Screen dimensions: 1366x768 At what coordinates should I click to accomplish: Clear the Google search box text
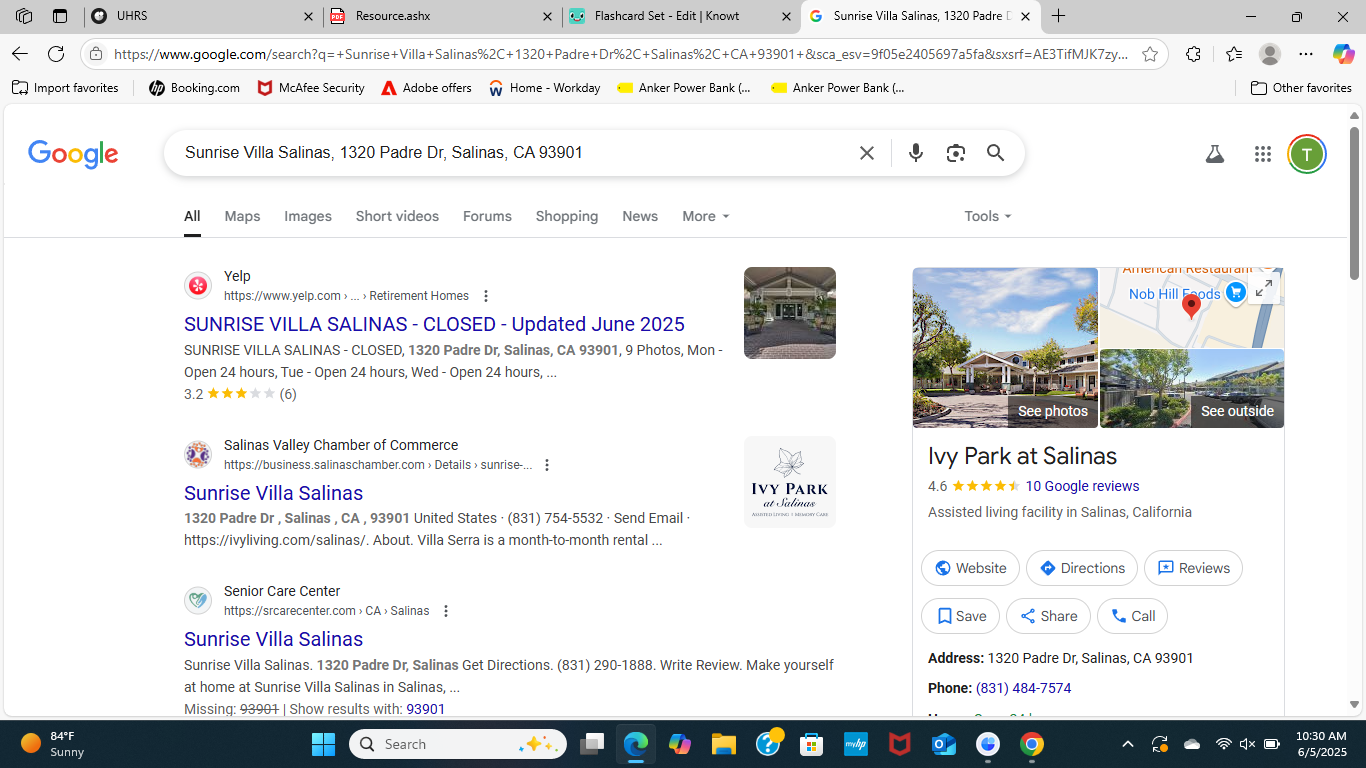pyautogui.click(x=867, y=153)
